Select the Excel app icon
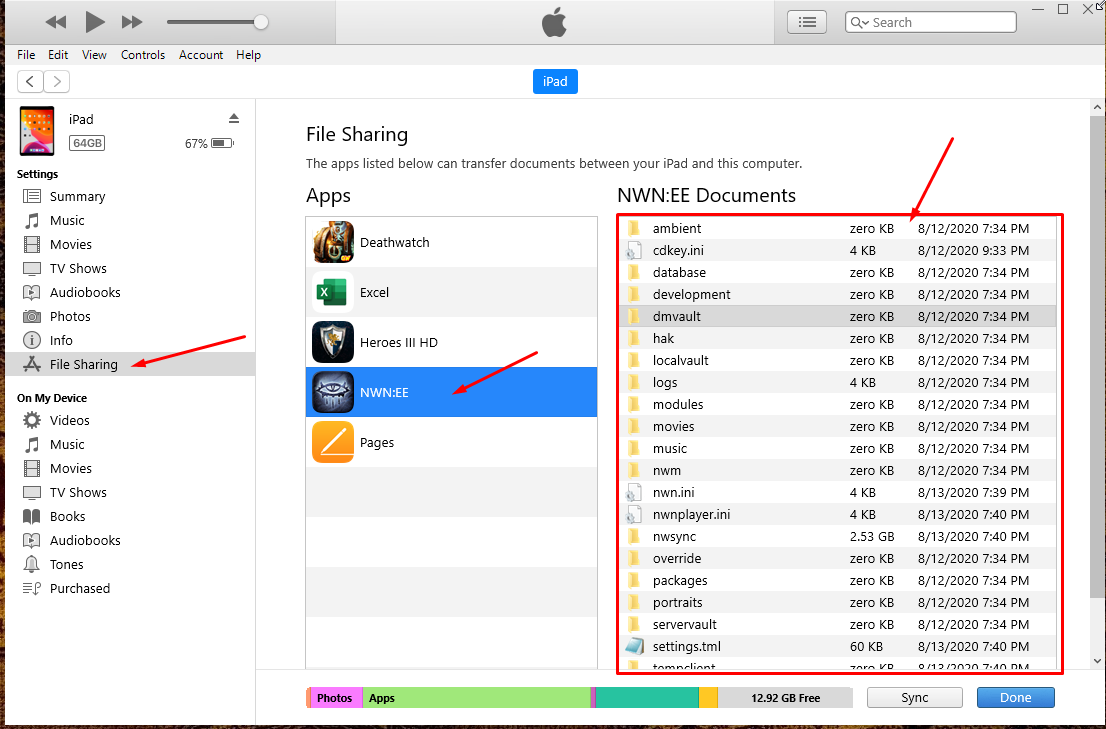 (x=333, y=292)
